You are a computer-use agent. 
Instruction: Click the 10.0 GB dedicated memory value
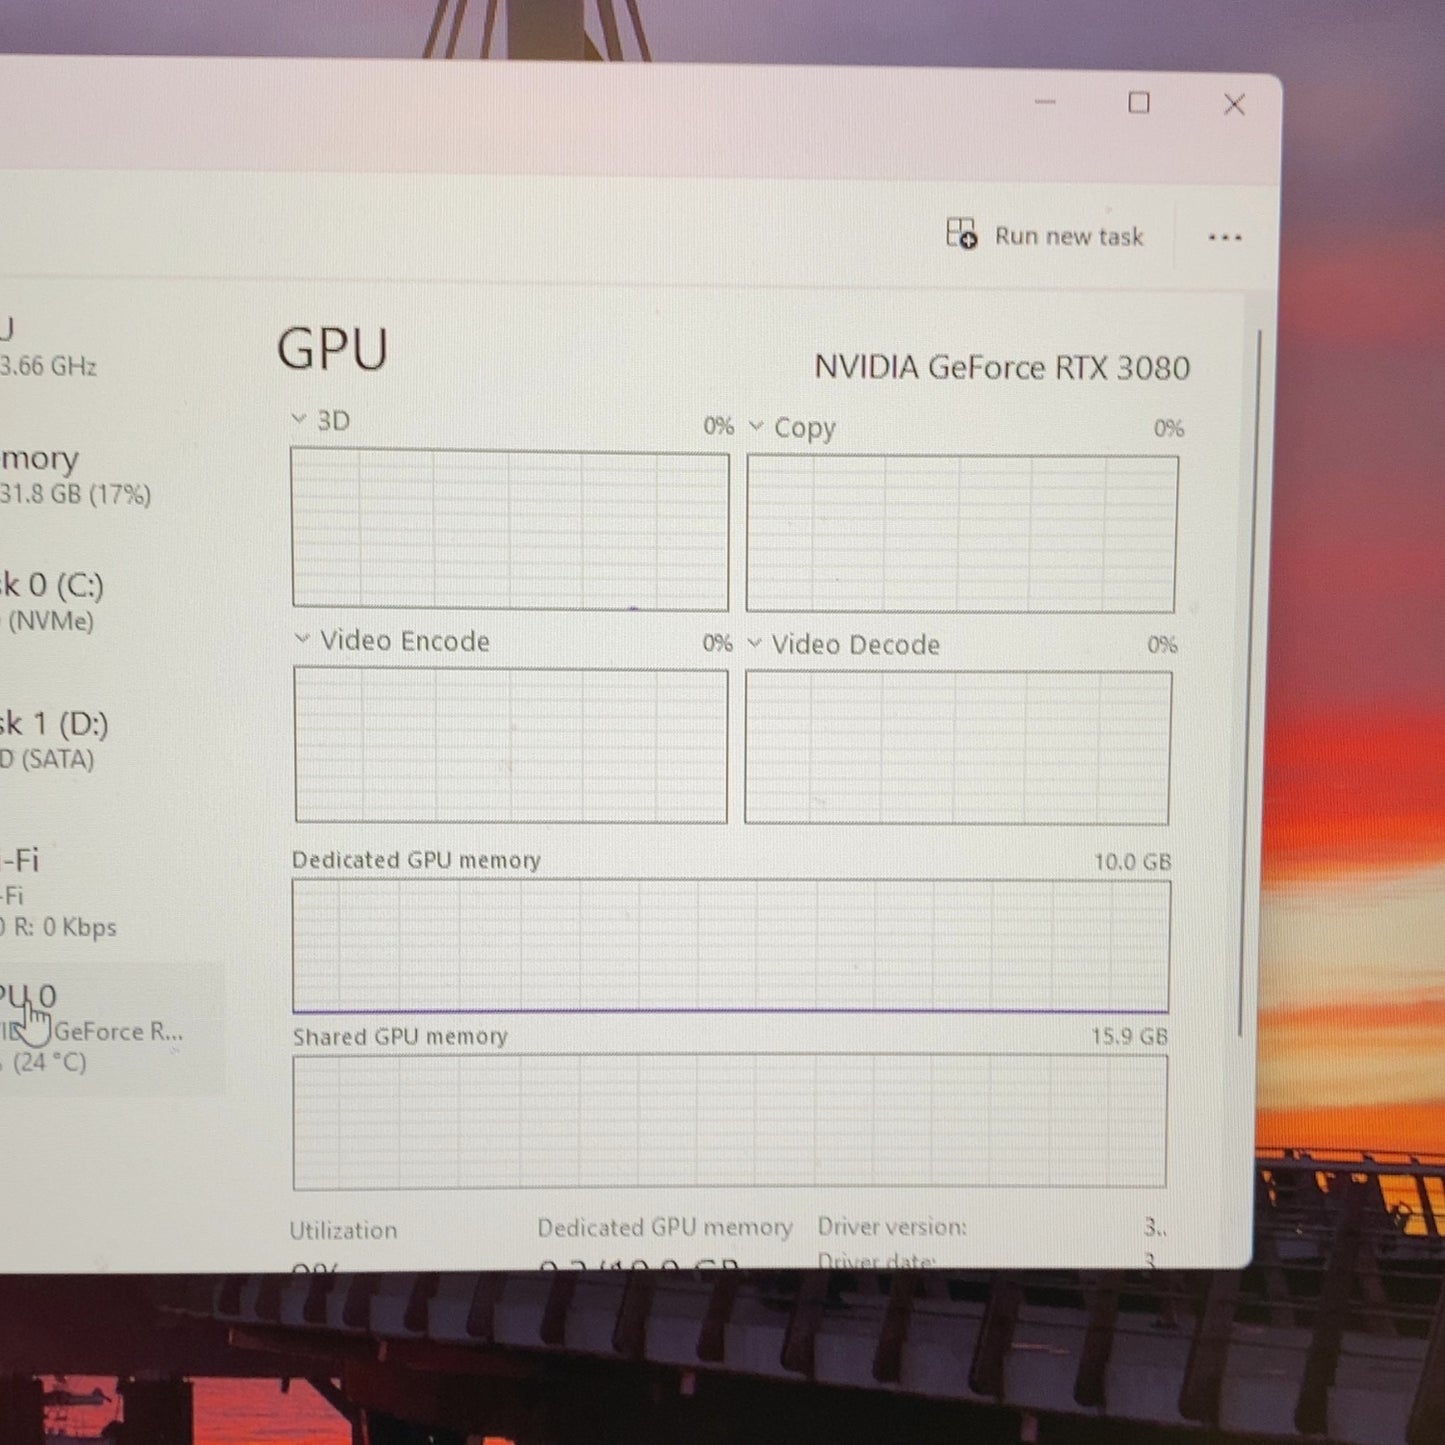click(1132, 861)
